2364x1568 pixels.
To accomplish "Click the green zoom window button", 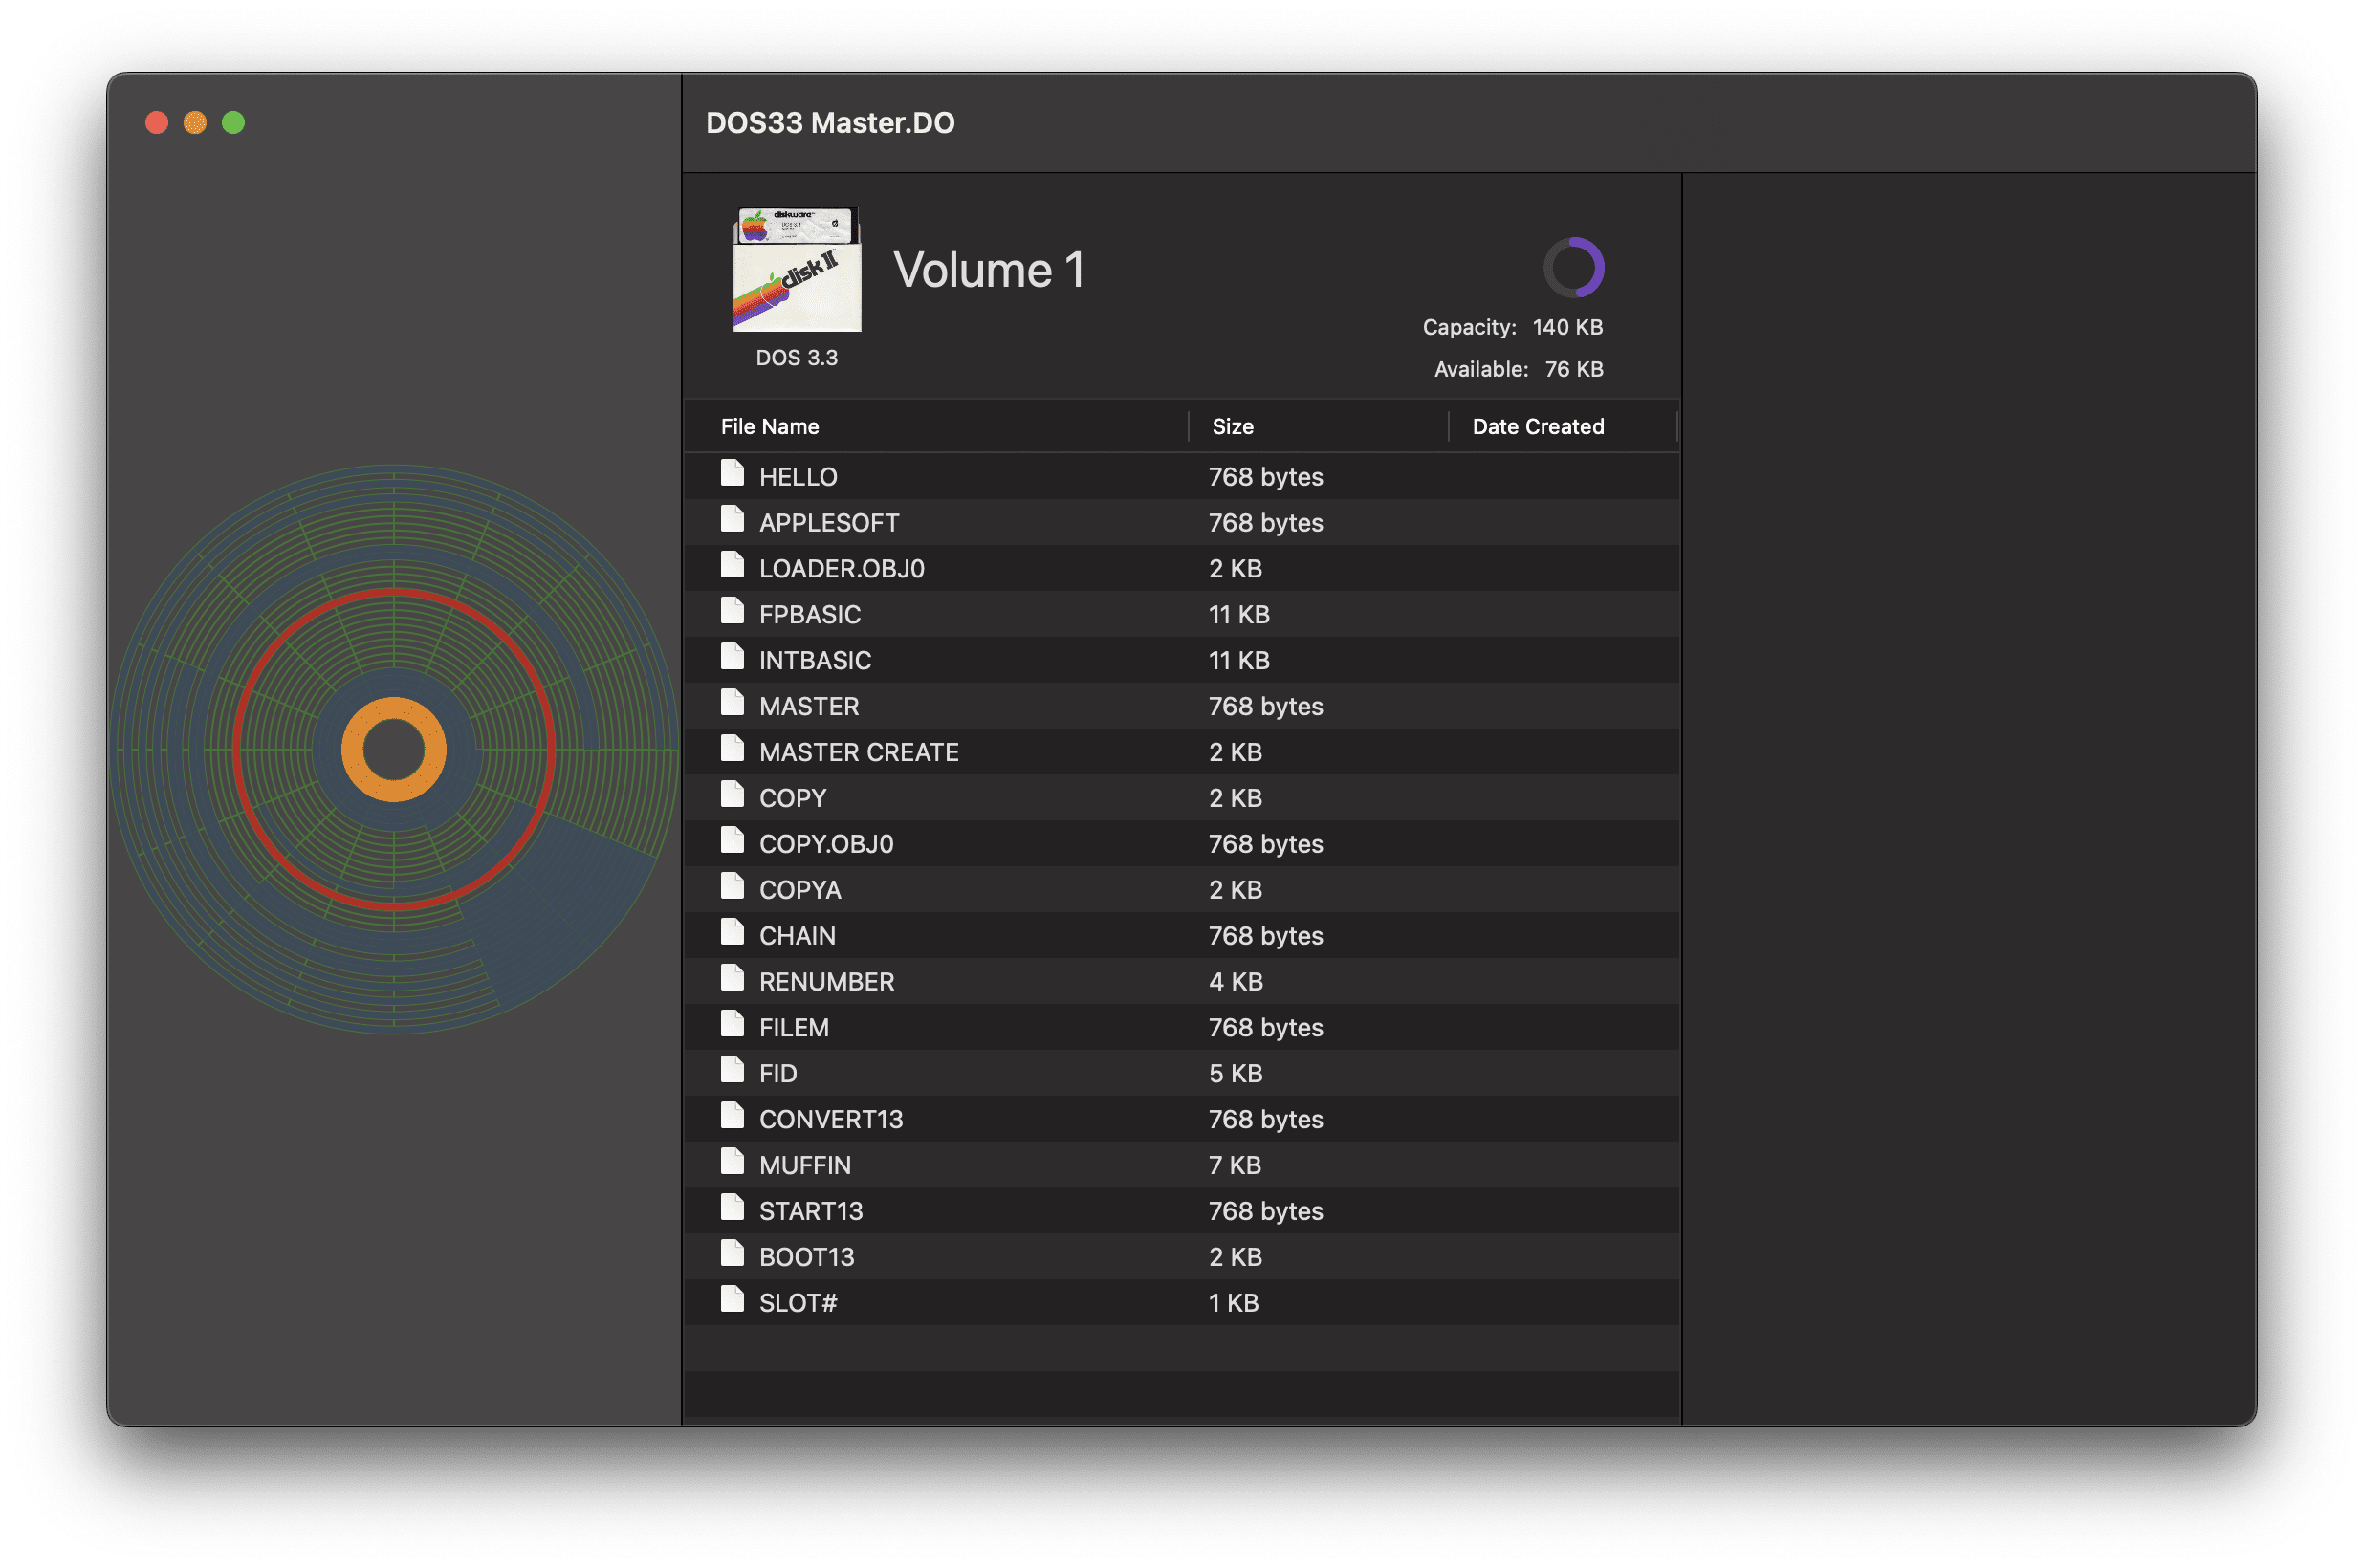I will [233, 123].
